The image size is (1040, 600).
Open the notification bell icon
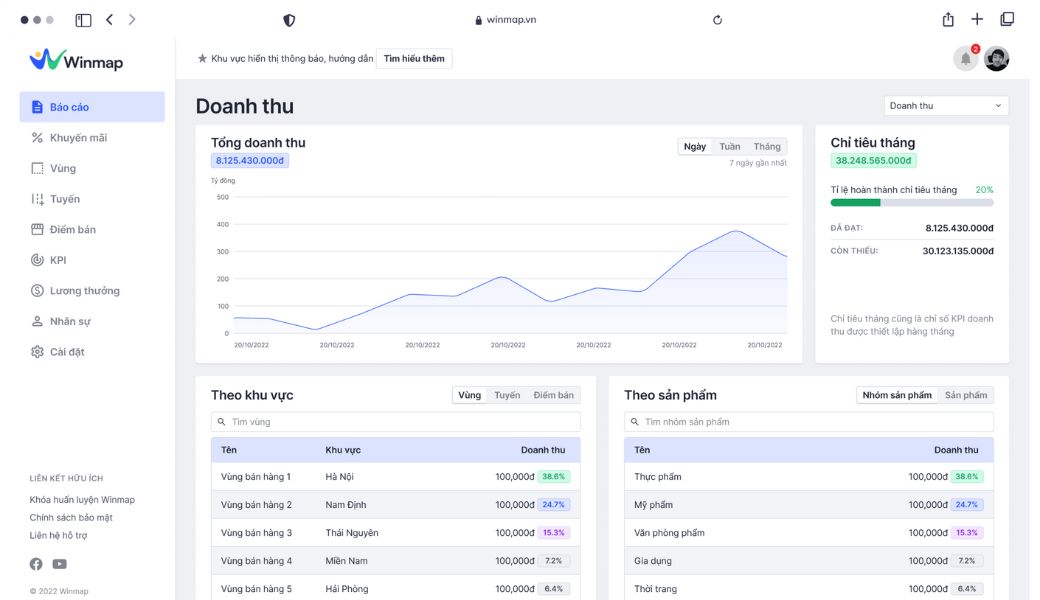[x=966, y=59]
